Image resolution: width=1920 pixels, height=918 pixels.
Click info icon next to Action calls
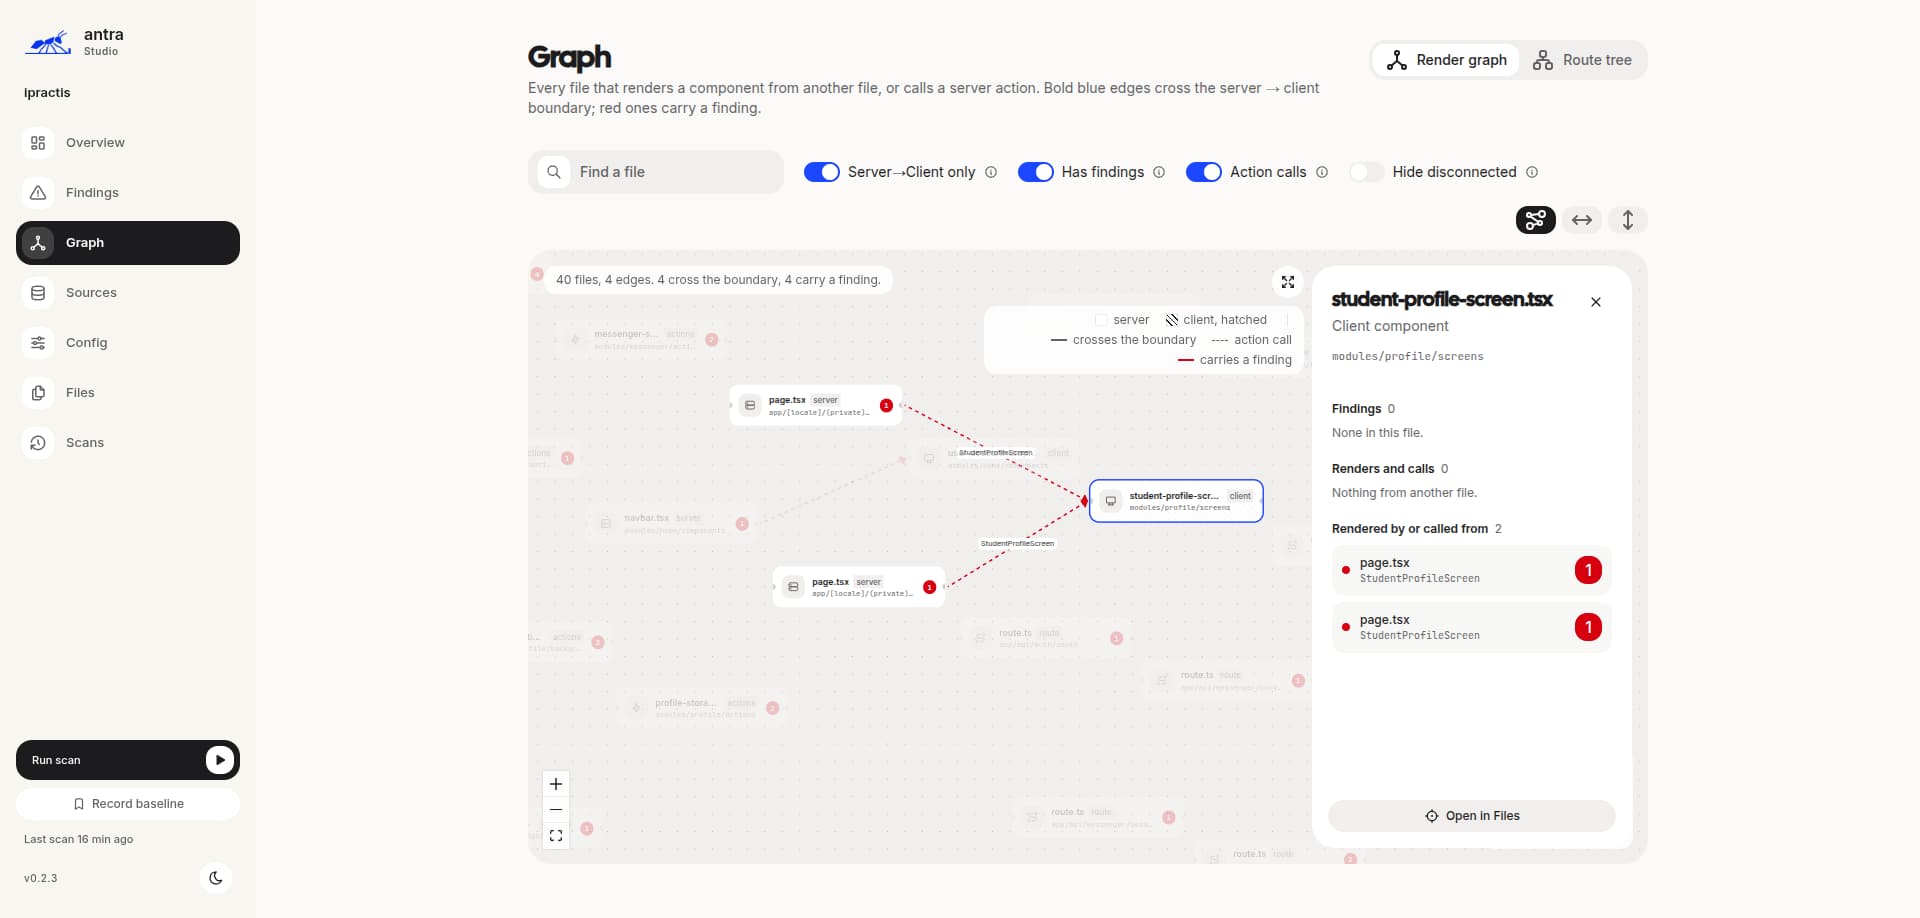[x=1322, y=172]
